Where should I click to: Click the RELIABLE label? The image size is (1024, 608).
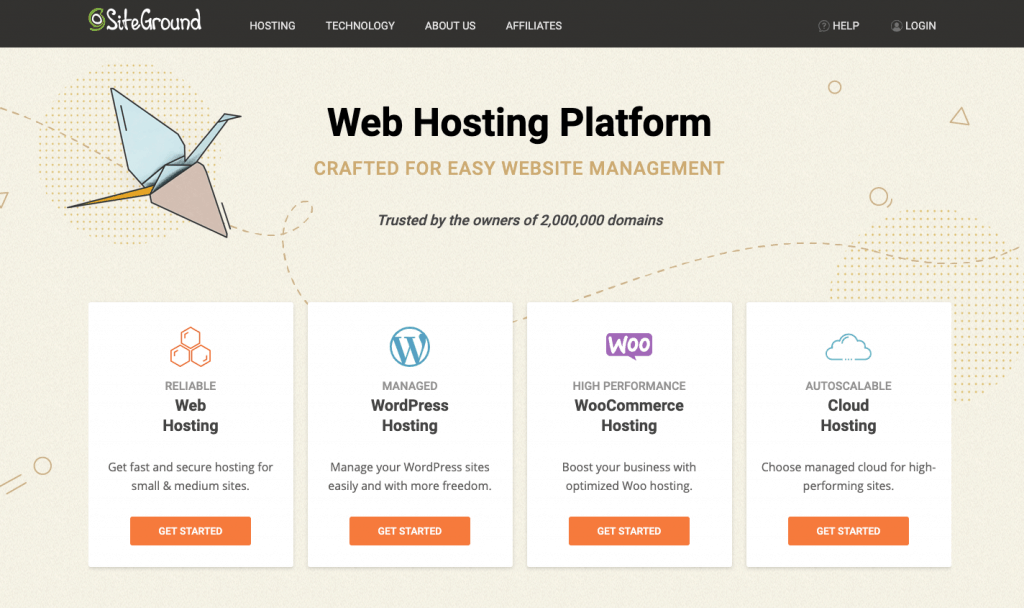pos(190,386)
